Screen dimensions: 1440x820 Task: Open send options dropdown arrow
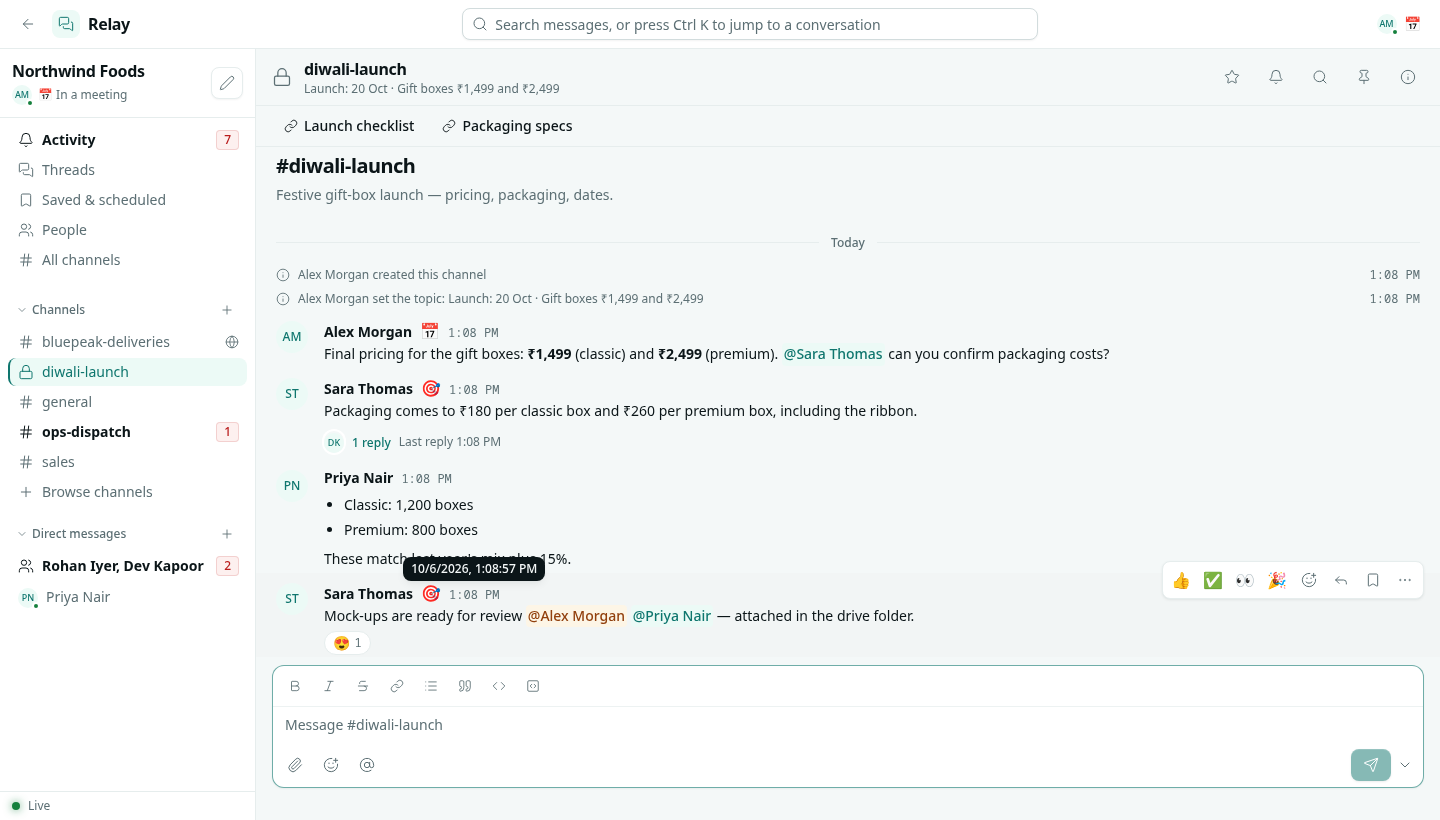[x=1405, y=765]
